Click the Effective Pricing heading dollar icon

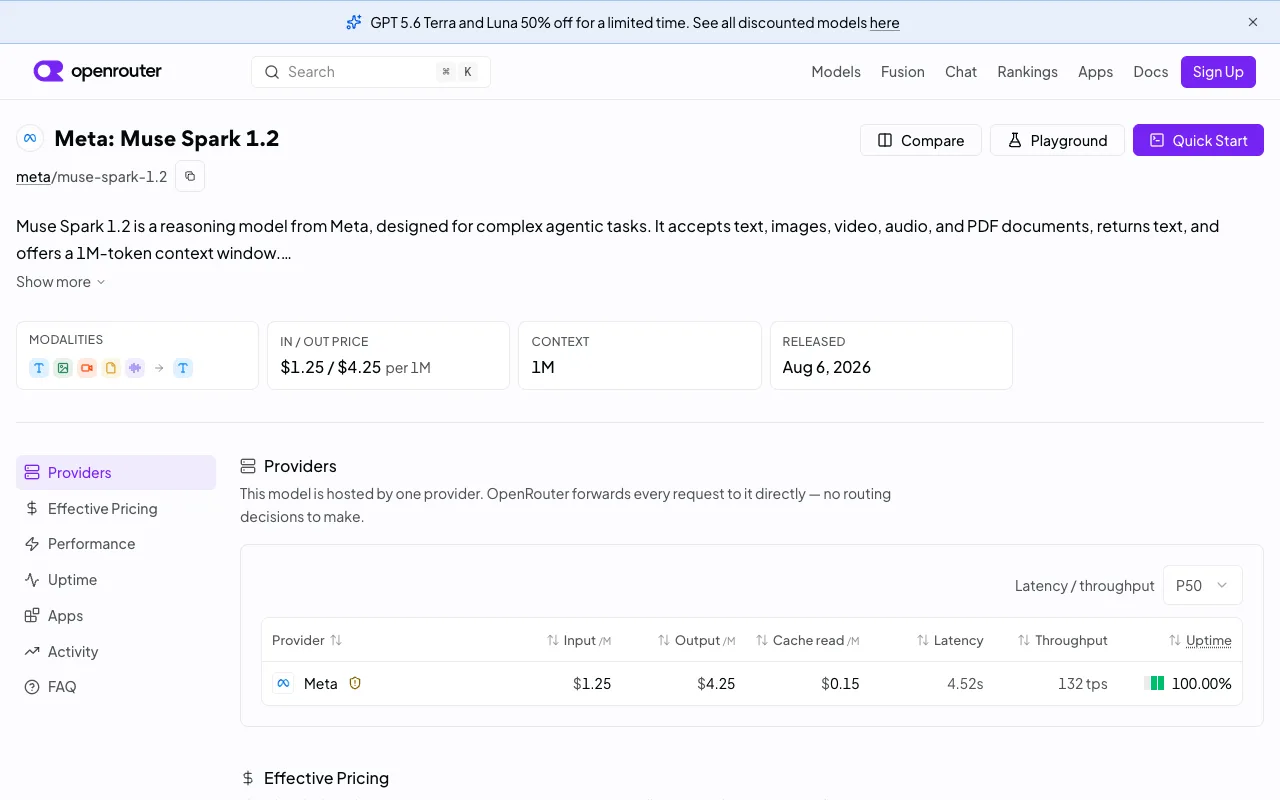(x=248, y=778)
